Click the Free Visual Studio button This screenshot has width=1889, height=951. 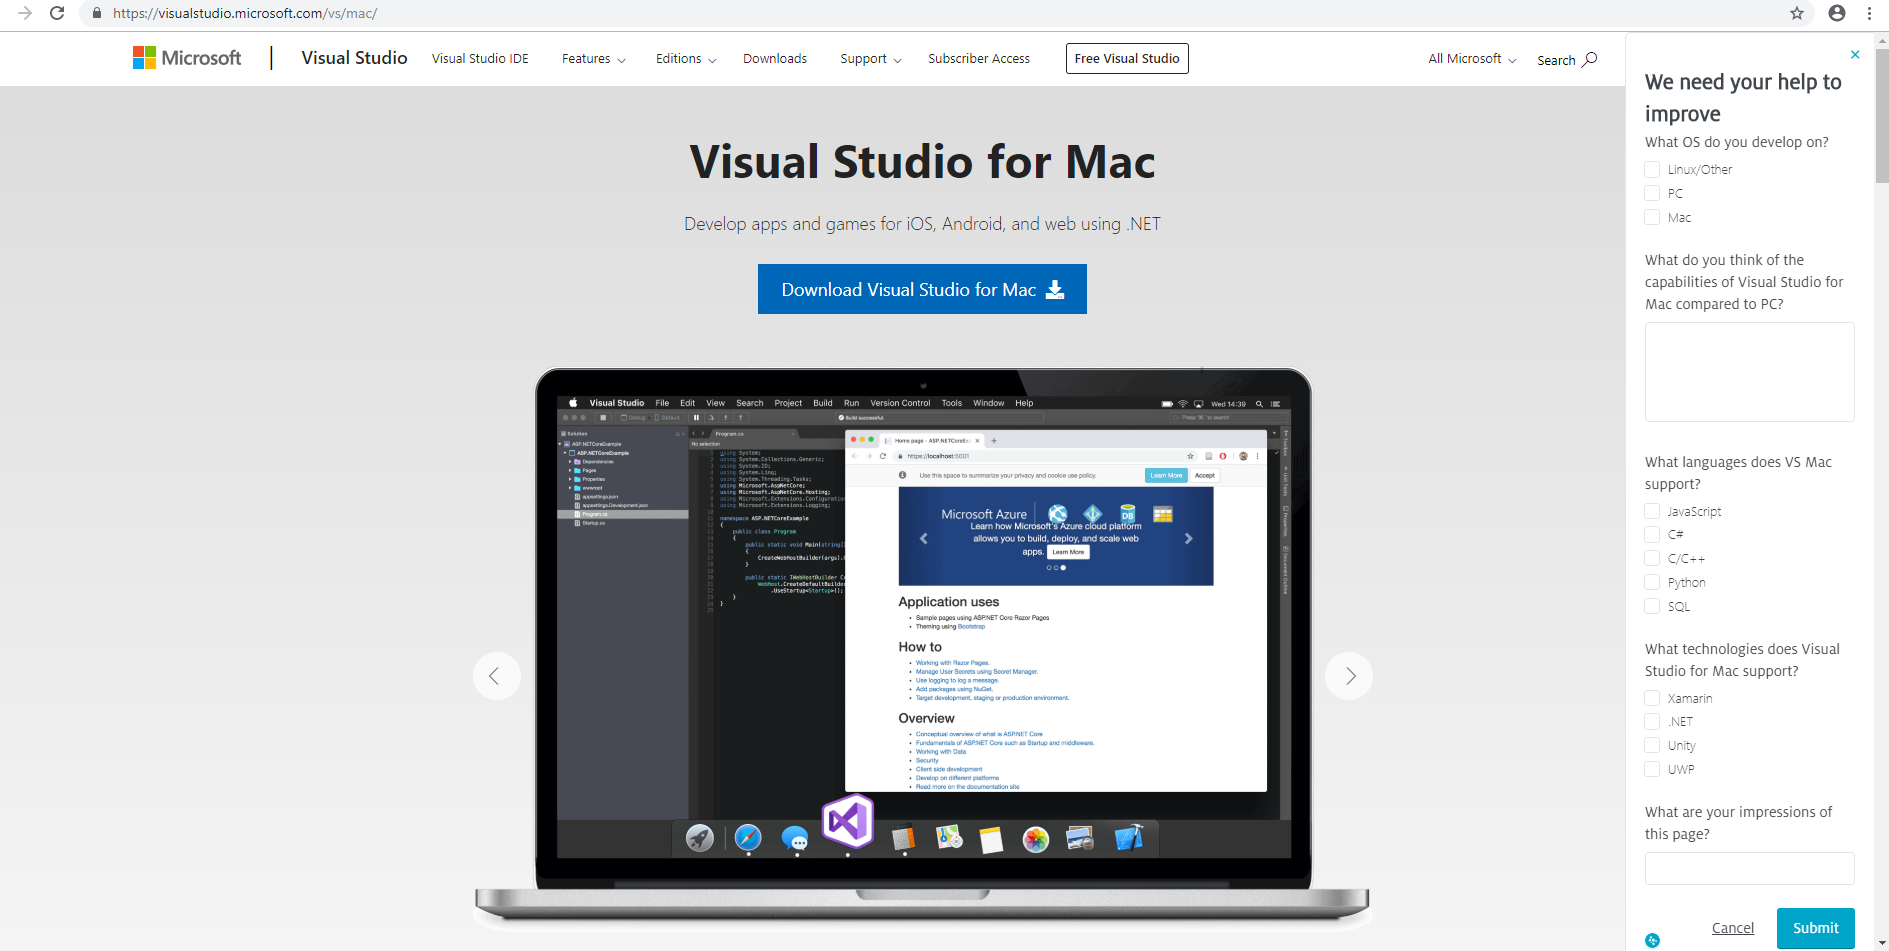[x=1127, y=58]
